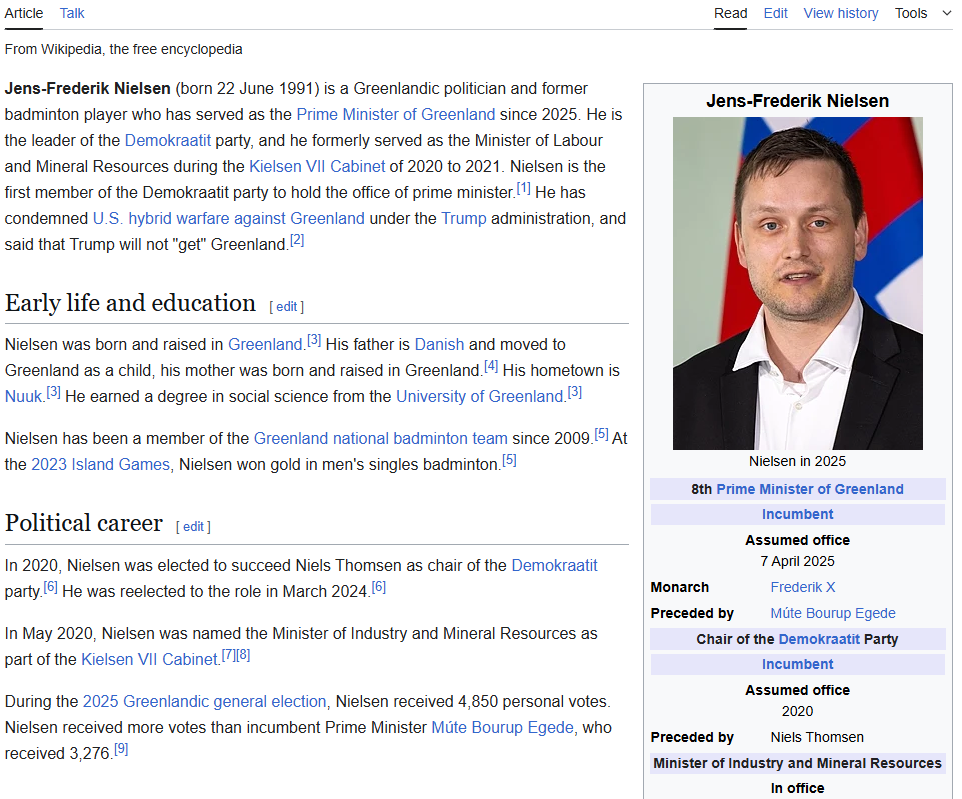The image size is (962, 799).
Task: Open the University of Greenland link
Action: [x=480, y=396]
